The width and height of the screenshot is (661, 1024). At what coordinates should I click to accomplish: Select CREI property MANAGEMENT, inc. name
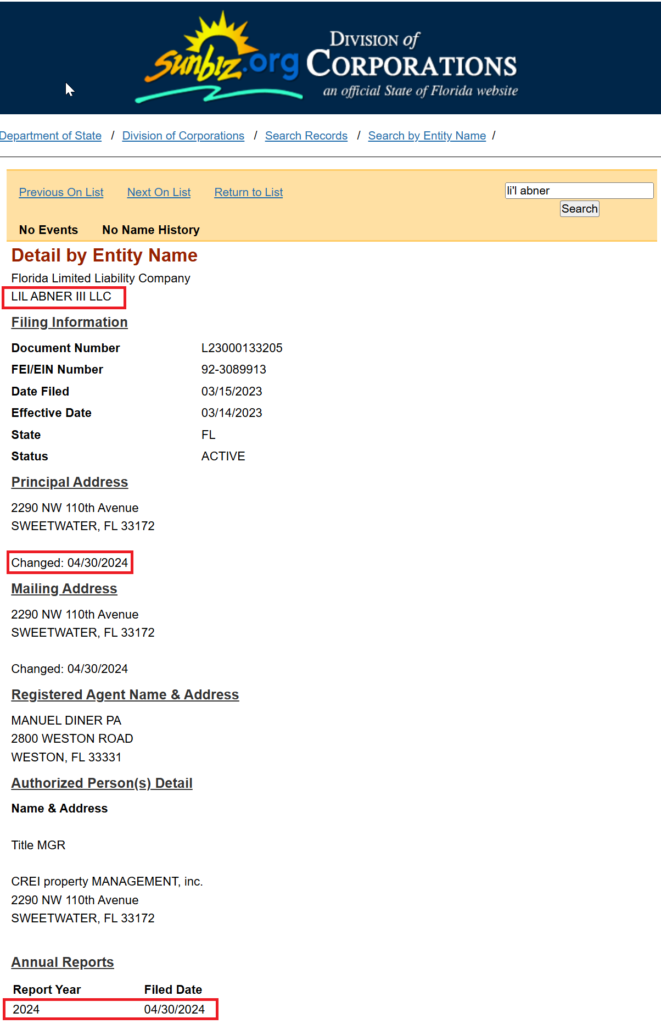(107, 882)
